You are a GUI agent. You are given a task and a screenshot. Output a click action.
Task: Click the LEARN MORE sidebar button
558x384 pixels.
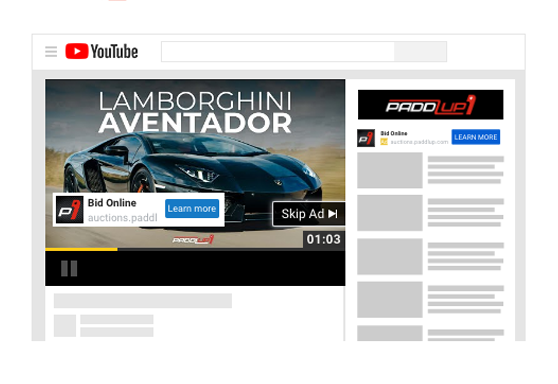tap(476, 137)
